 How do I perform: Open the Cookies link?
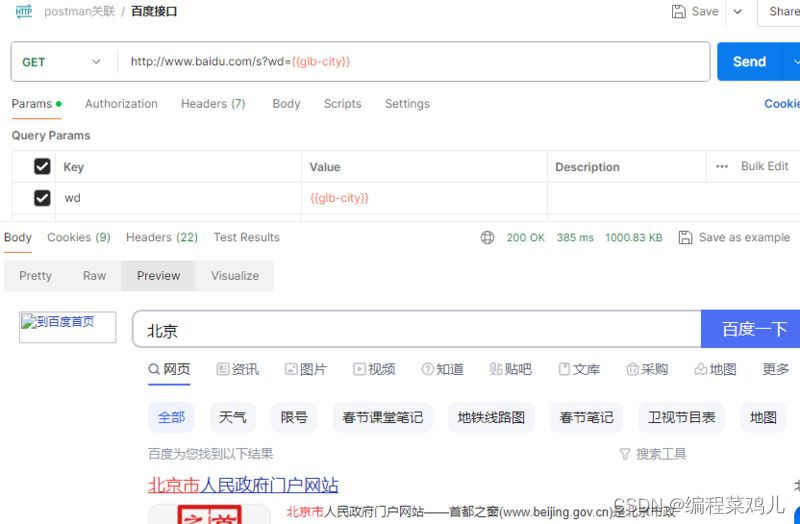pyautogui.click(x=782, y=104)
